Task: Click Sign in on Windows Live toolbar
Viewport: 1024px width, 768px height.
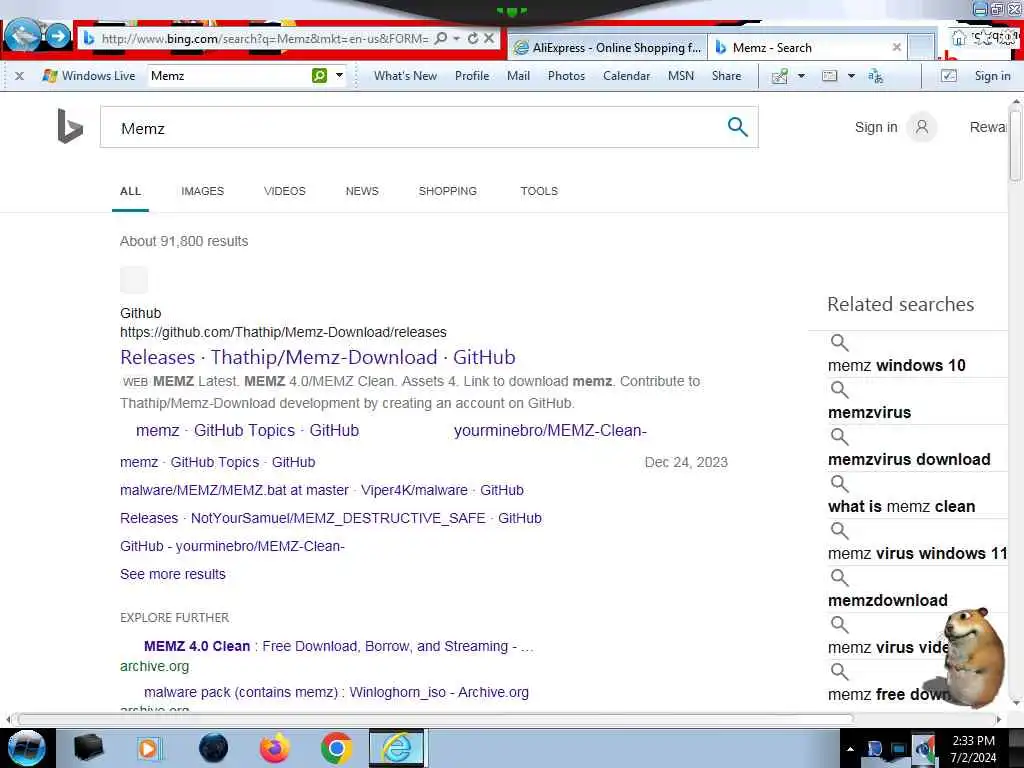Action: click(992, 76)
